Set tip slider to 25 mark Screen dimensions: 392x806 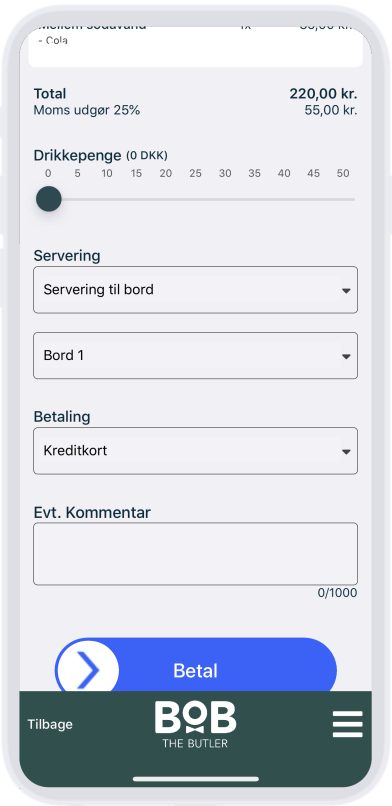[x=195, y=199]
